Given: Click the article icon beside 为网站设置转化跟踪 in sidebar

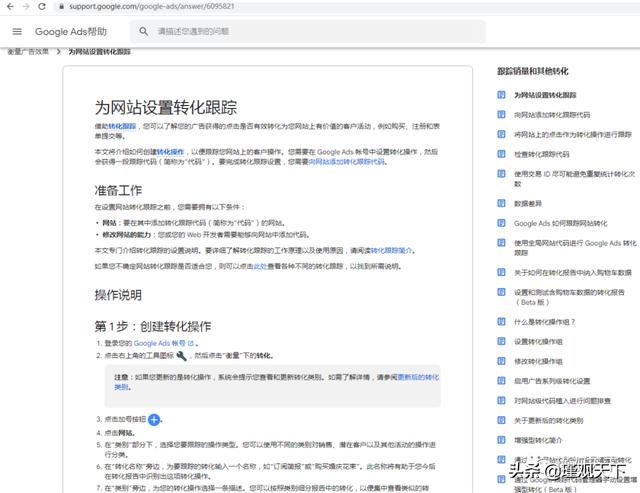Looking at the screenshot, I should [x=501, y=95].
